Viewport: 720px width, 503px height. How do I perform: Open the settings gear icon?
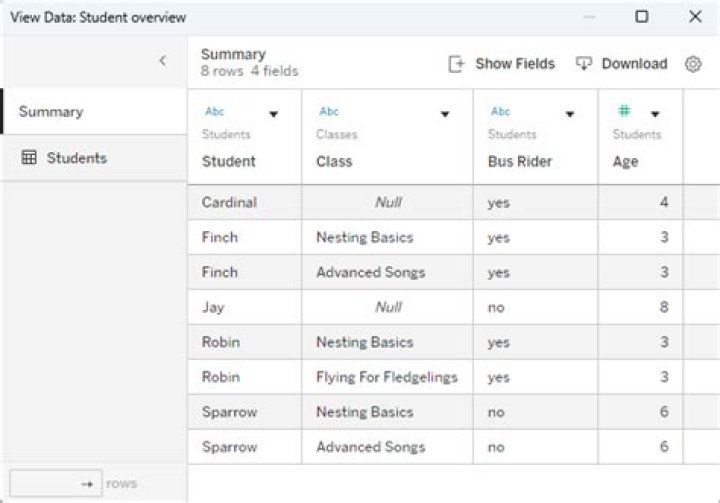[693, 64]
